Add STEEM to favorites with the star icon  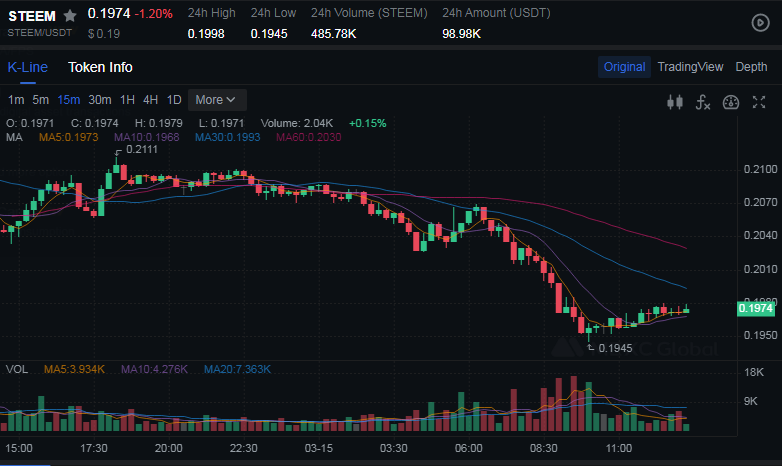[x=70, y=16]
